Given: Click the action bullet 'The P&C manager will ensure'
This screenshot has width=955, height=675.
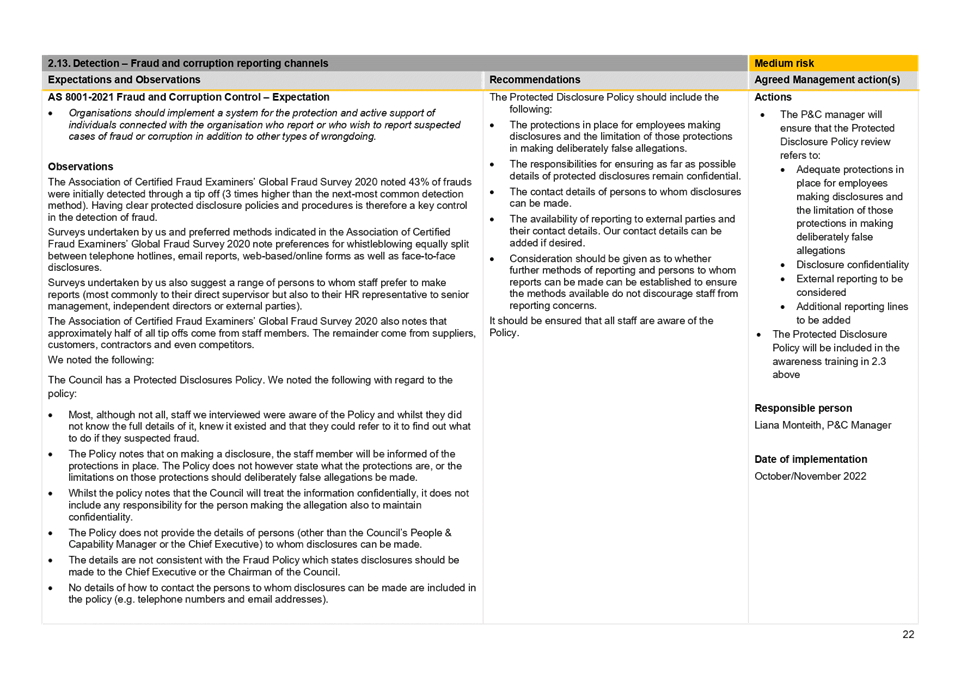Looking at the screenshot, I should [x=837, y=135].
